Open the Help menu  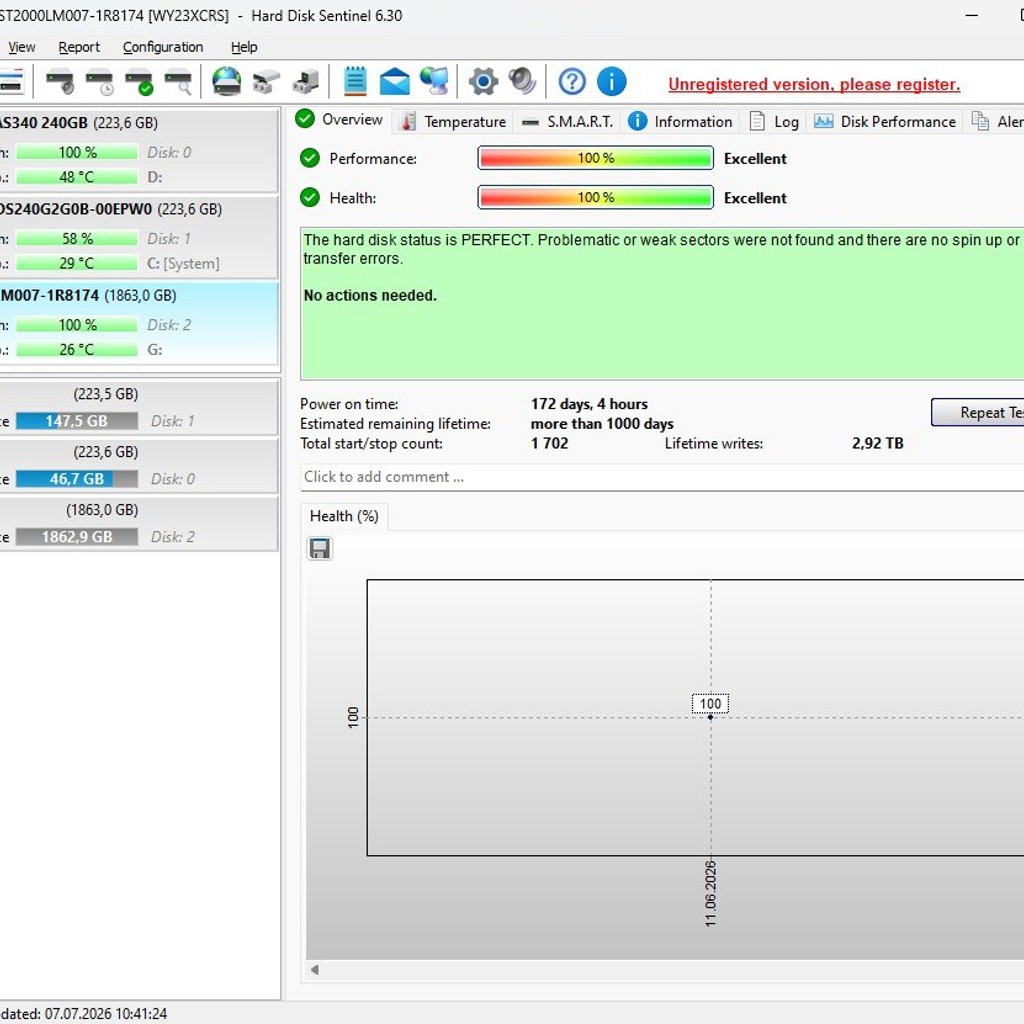click(x=244, y=47)
